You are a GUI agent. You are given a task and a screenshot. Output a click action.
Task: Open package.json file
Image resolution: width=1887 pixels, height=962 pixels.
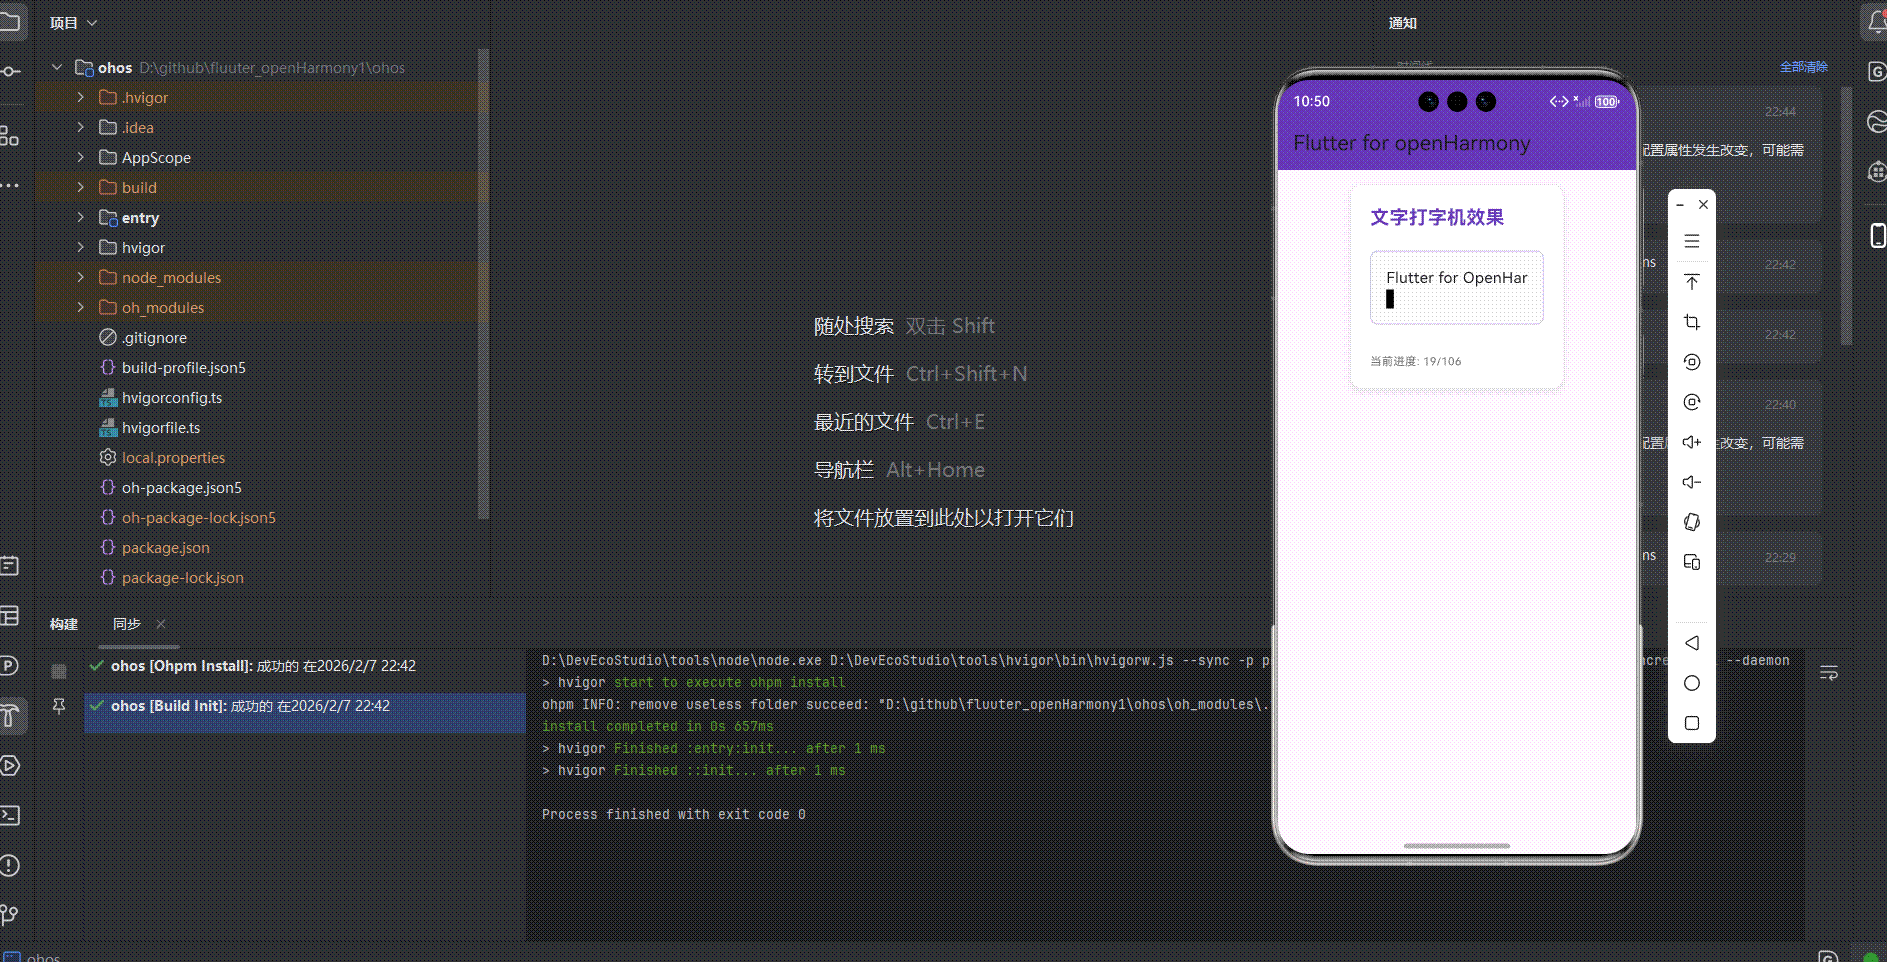click(x=165, y=547)
